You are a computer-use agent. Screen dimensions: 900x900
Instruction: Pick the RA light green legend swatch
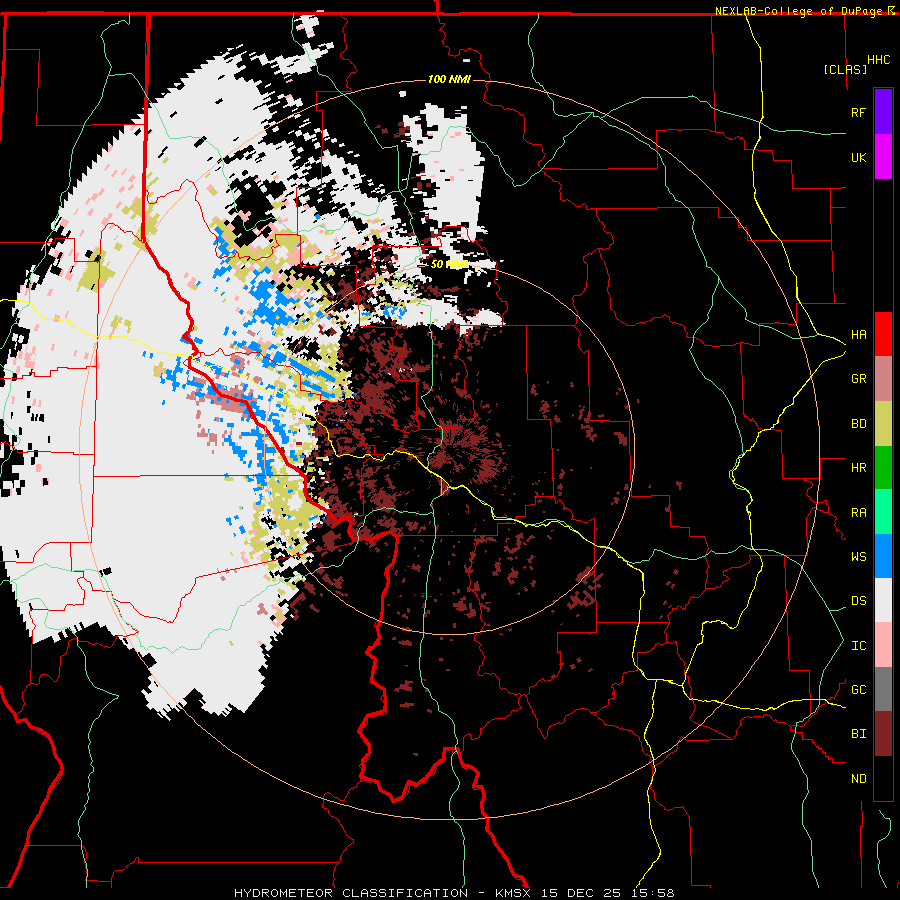pos(883,511)
